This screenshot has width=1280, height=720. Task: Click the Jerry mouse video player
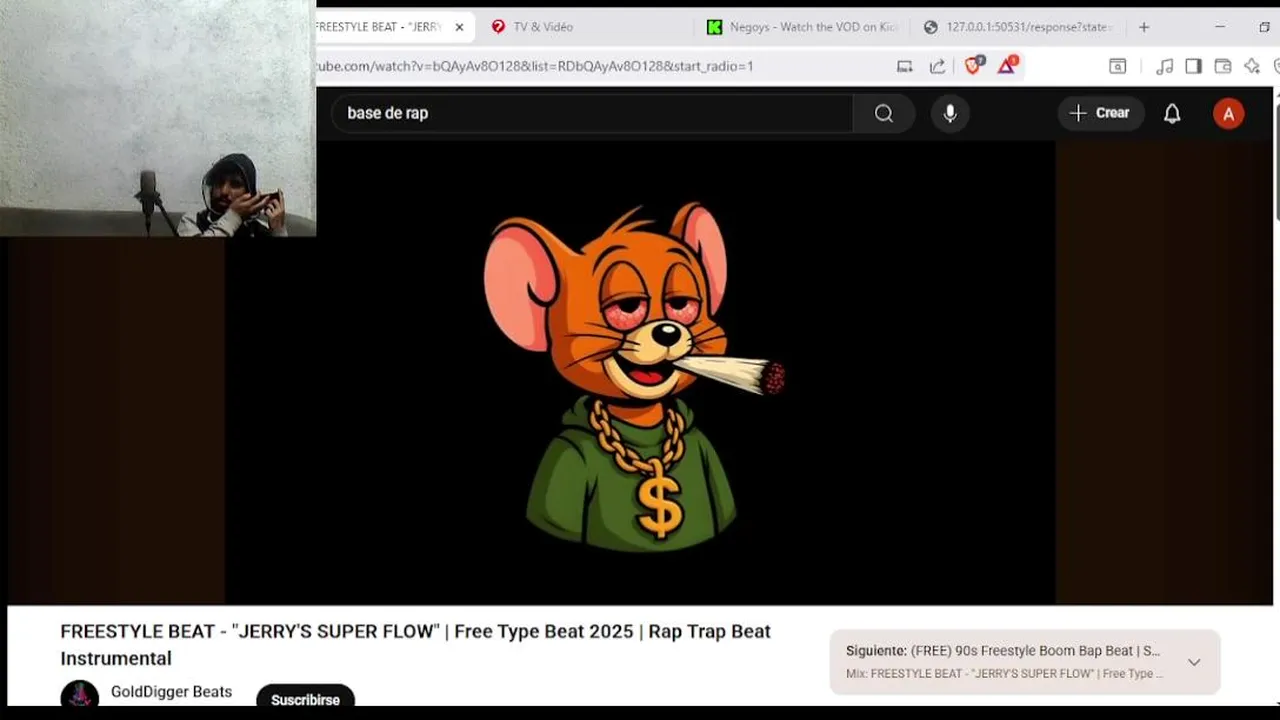point(640,372)
